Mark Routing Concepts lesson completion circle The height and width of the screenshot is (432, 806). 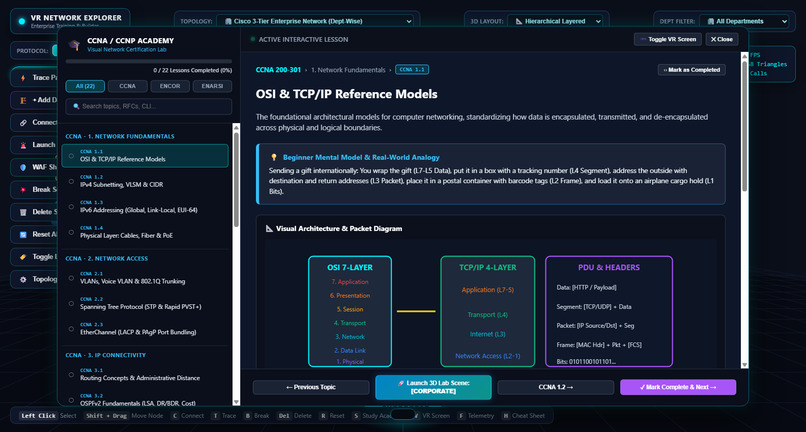[71, 374]
